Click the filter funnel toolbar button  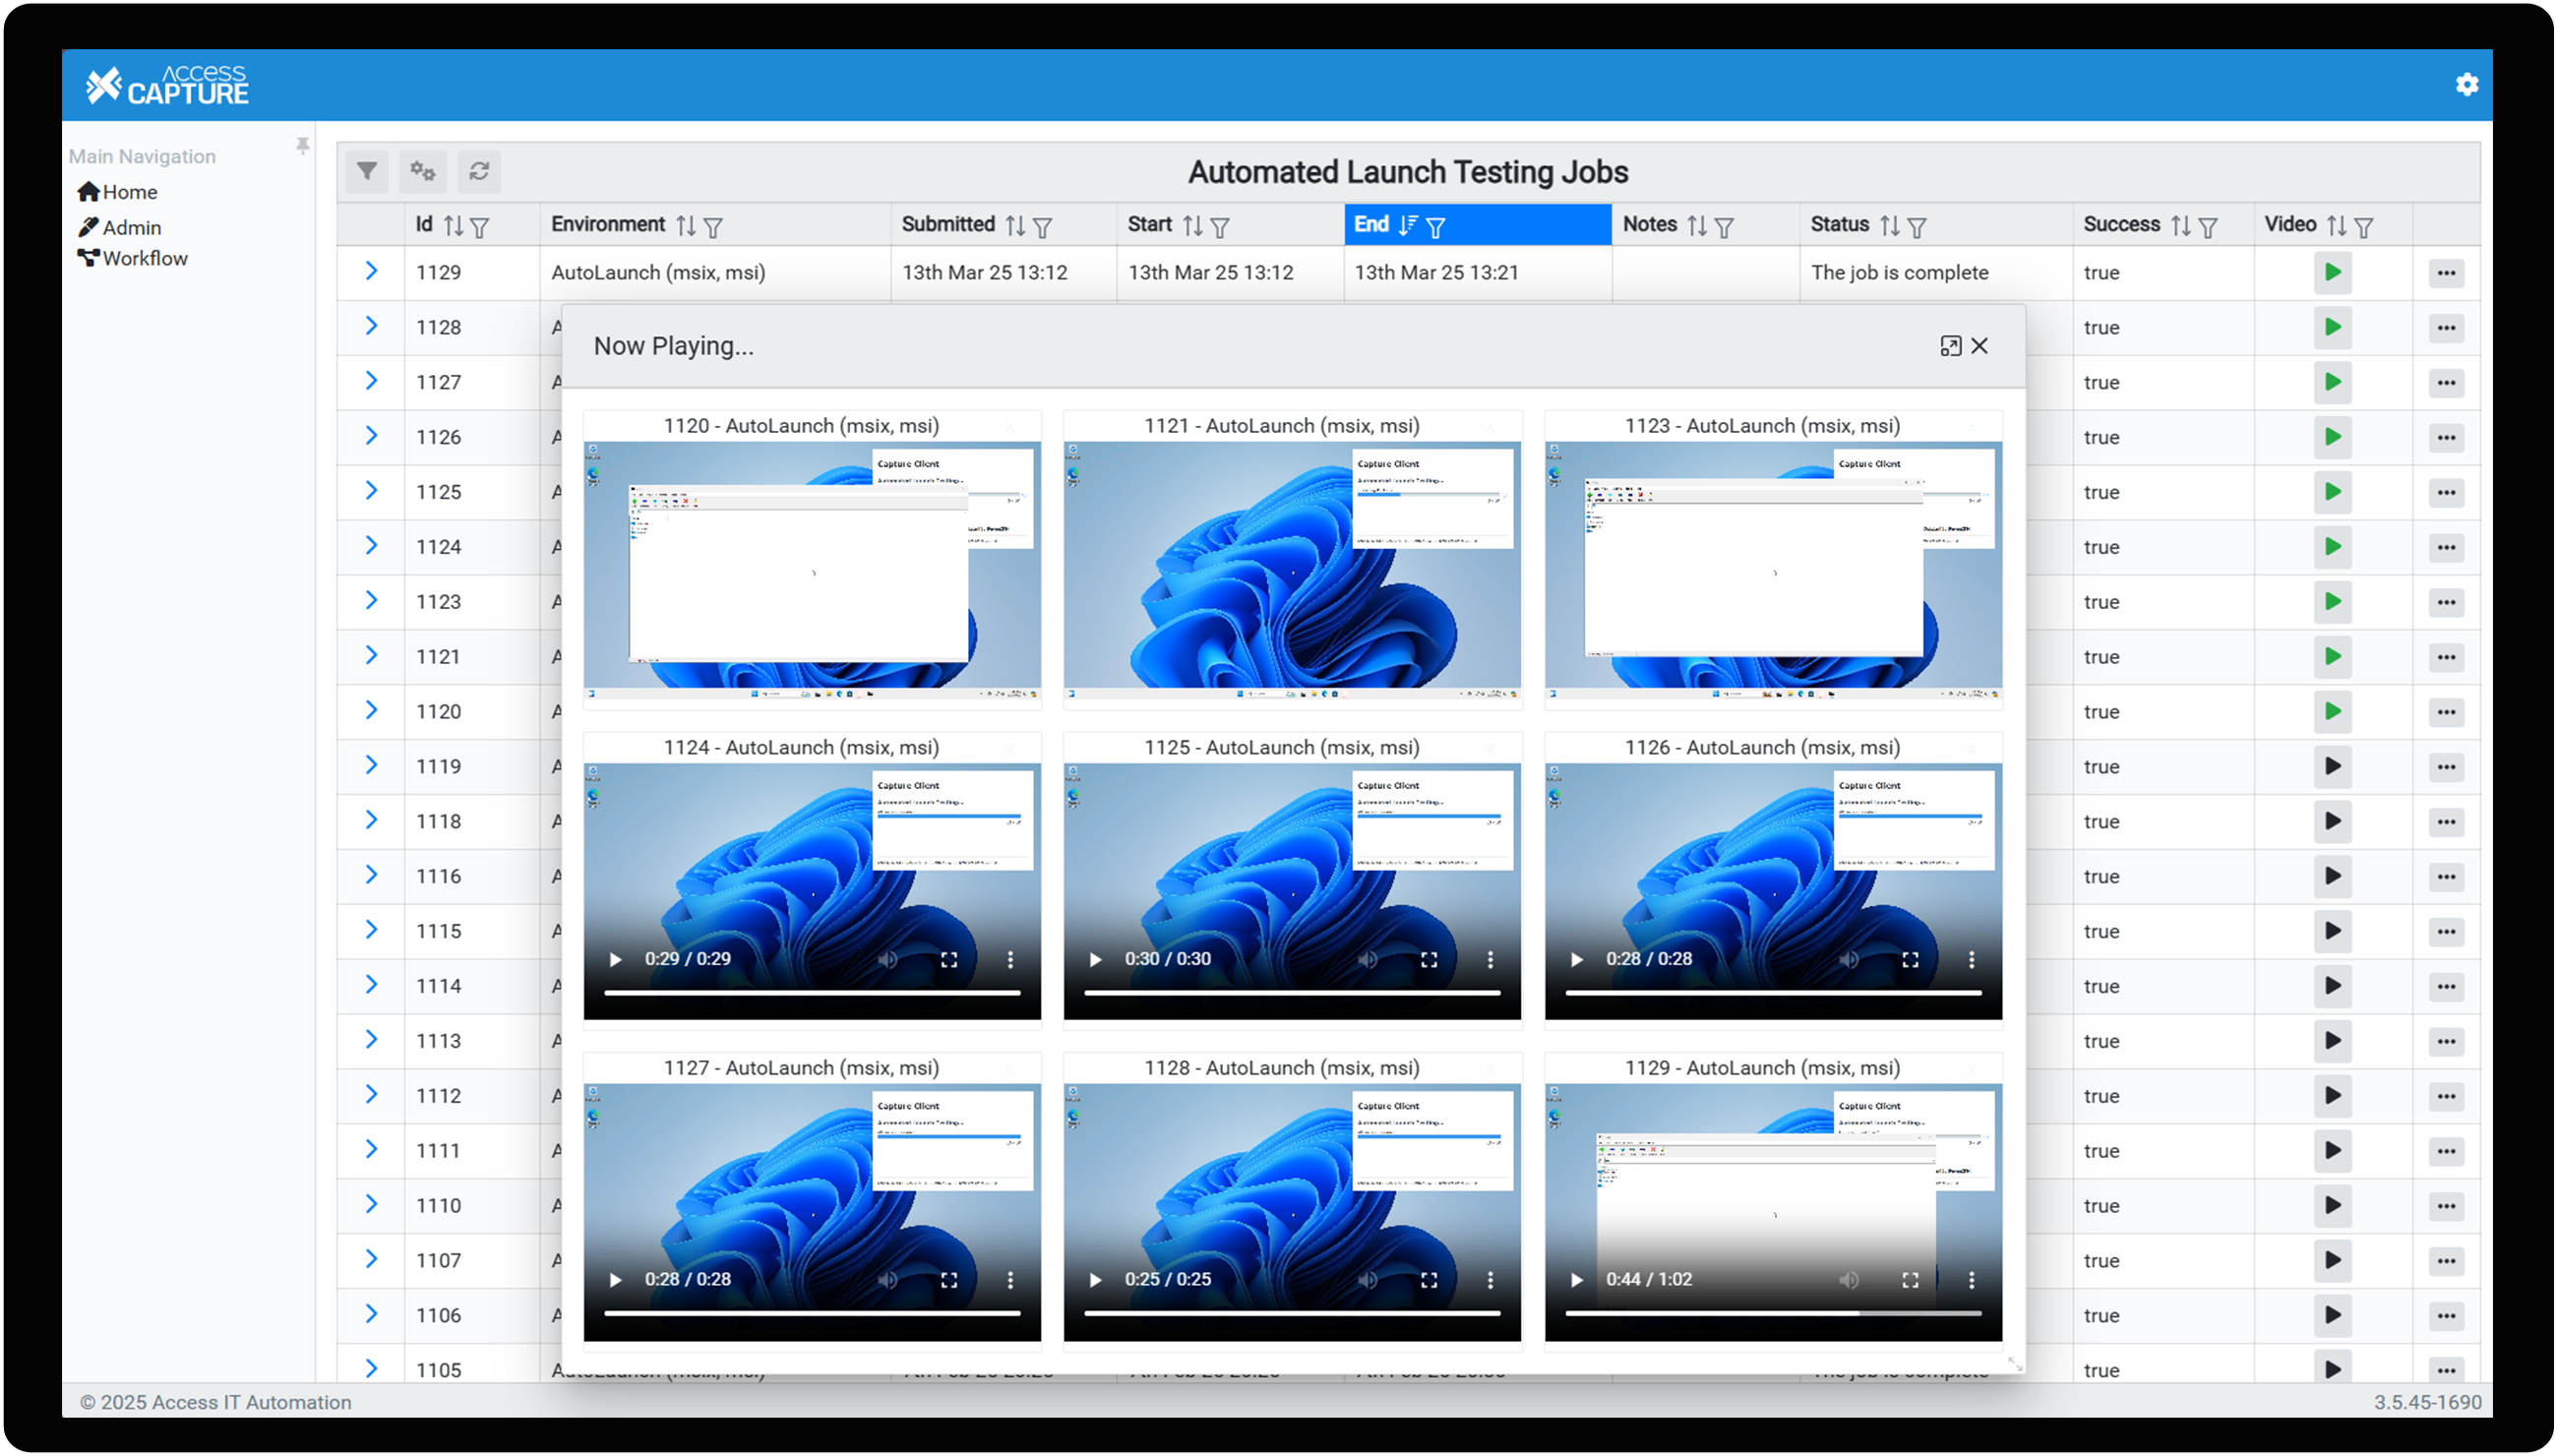(x=367, y=171)
